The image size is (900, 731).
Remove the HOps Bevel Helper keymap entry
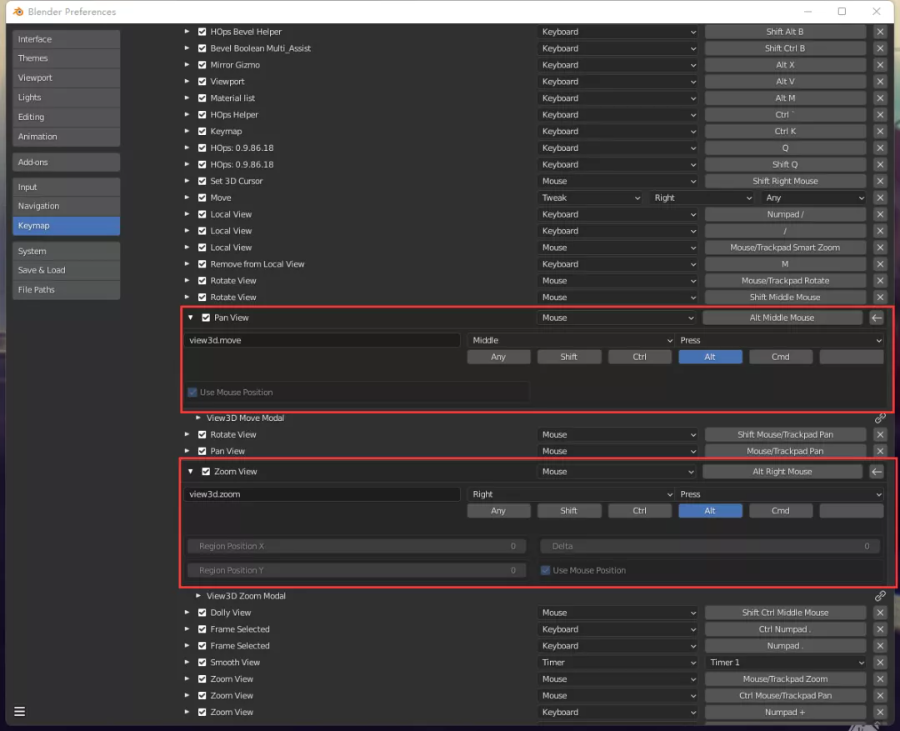tap(880, 32)
